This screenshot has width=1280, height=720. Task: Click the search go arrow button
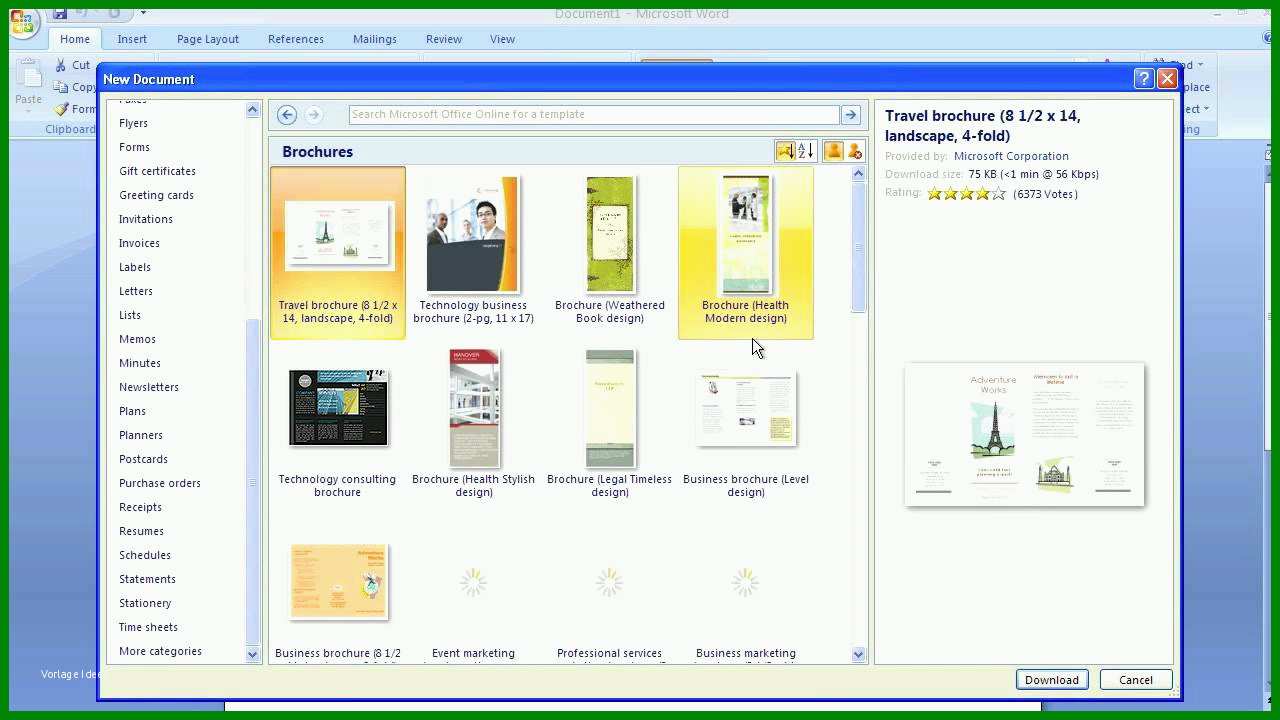[850, 115]
